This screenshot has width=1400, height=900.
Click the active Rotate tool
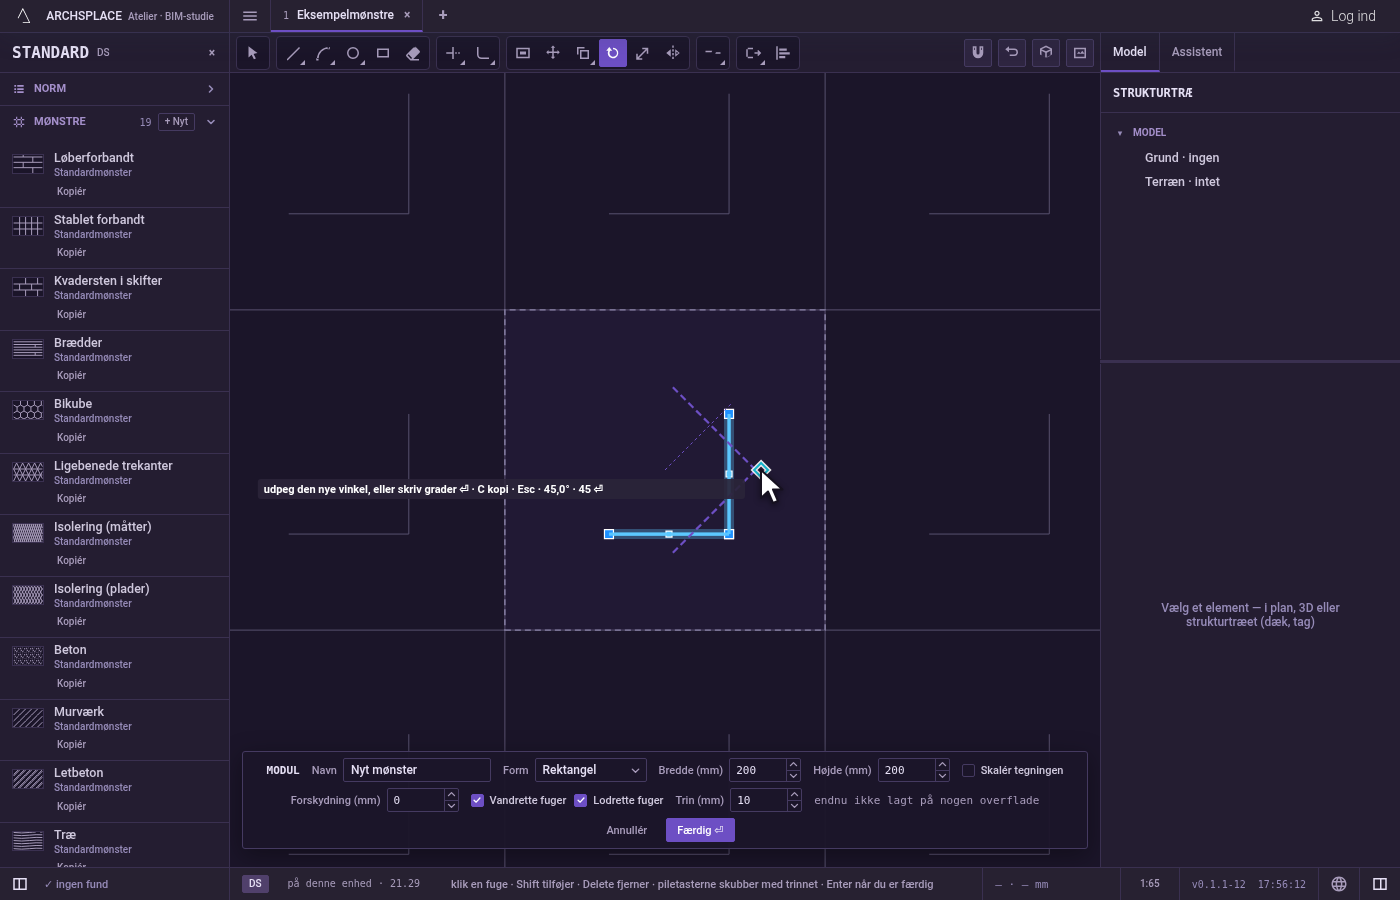pyautogui.click(x=613, y=53)
